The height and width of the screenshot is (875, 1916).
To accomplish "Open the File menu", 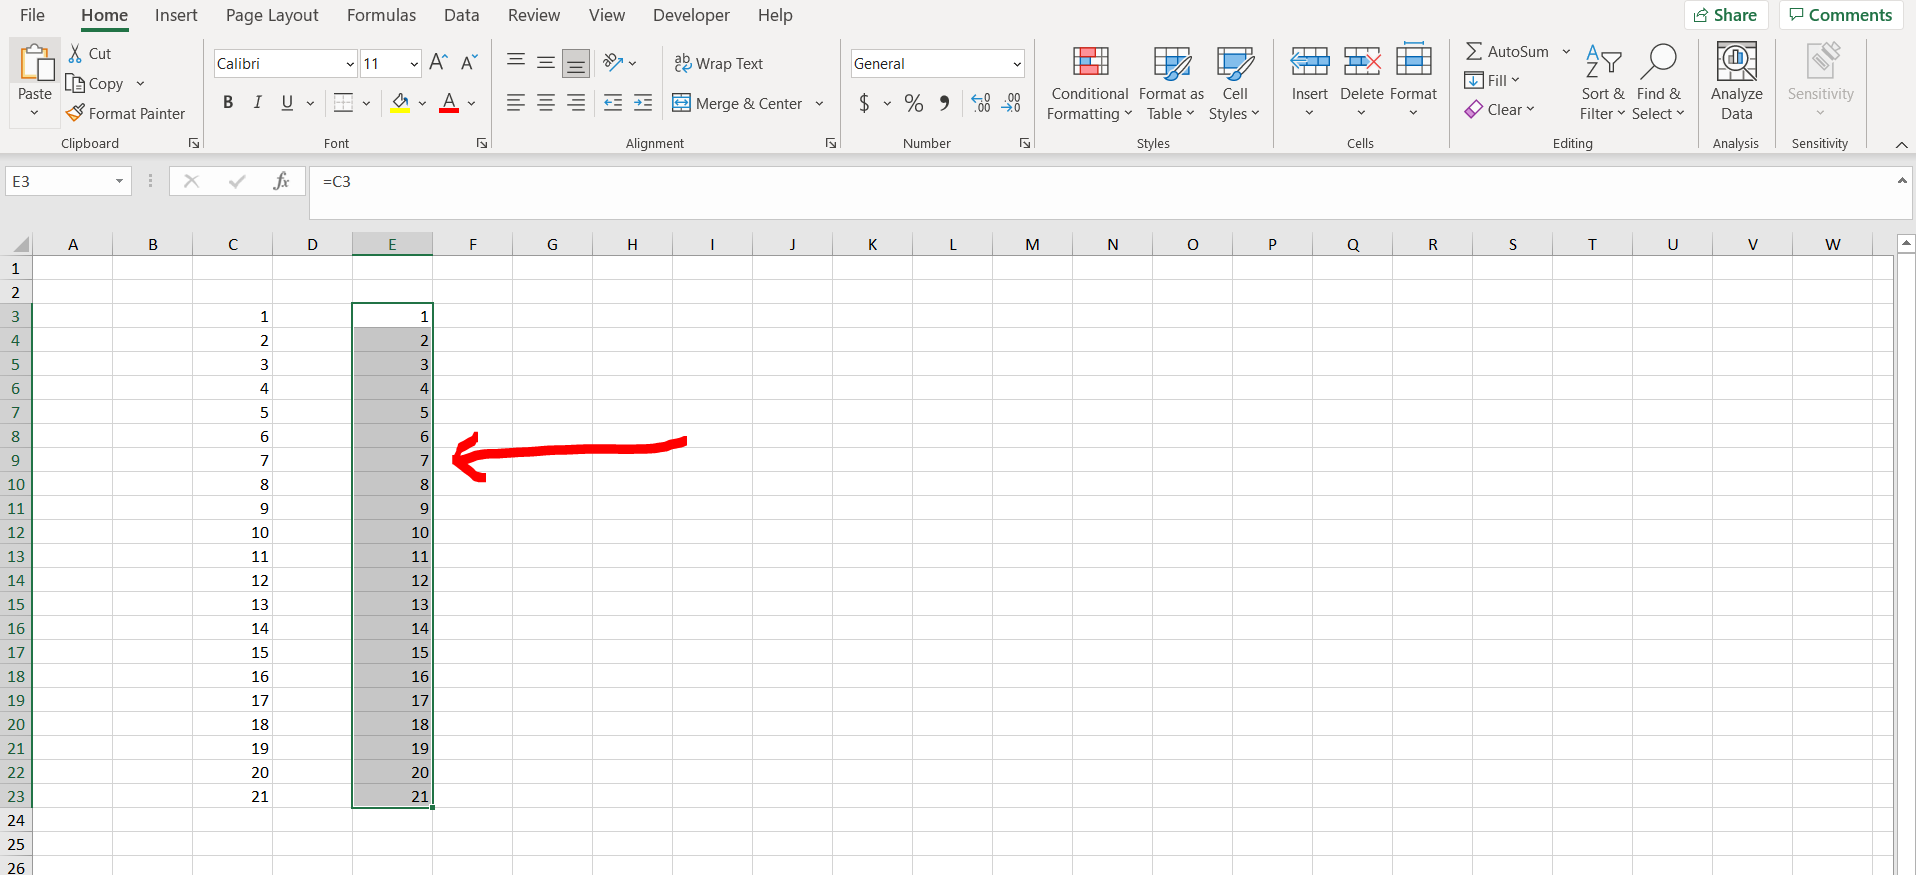I will (32, 15).
